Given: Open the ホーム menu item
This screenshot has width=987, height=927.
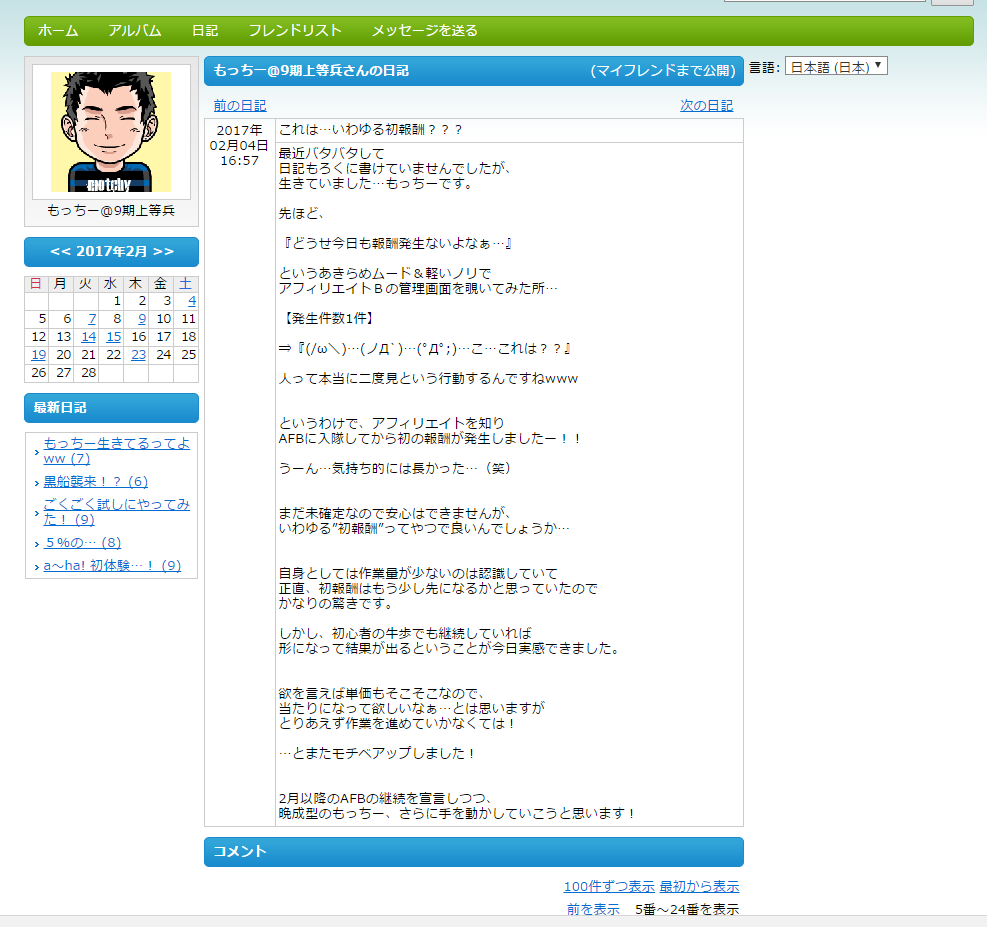Looking at the screenshot, I should [58, 31].
